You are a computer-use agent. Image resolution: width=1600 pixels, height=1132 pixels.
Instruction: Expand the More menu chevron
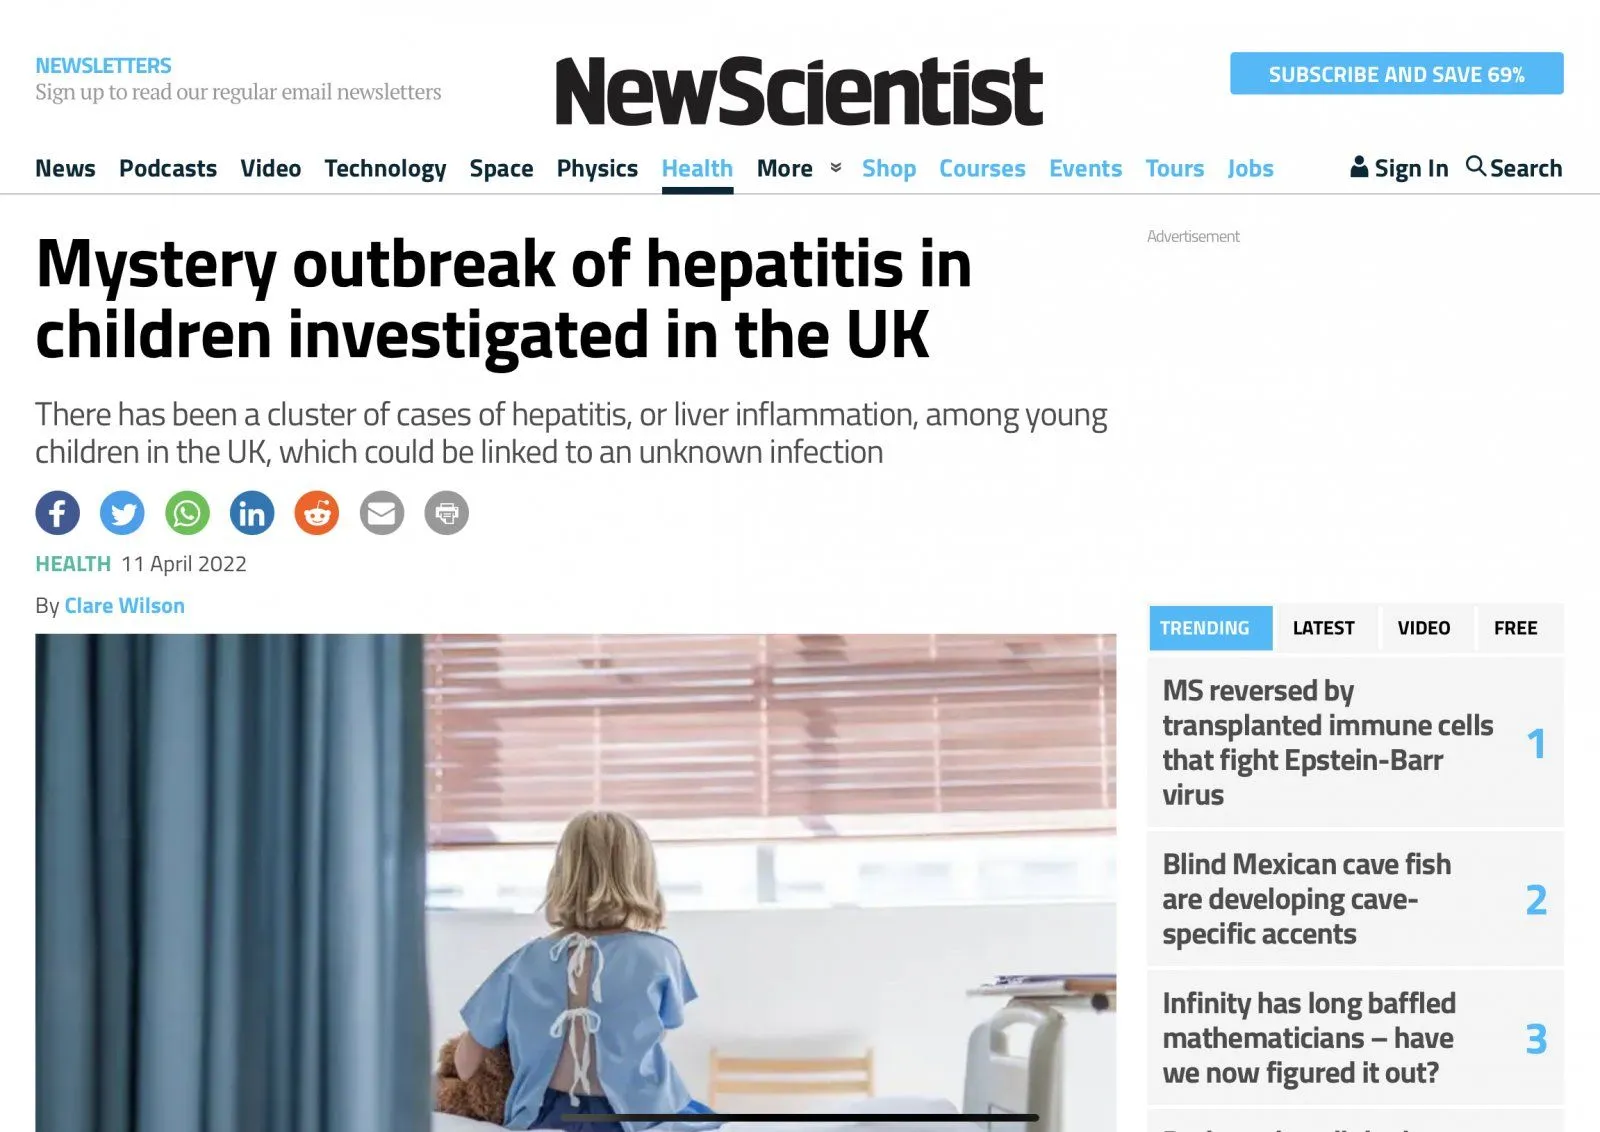click(x=836, y=168)
